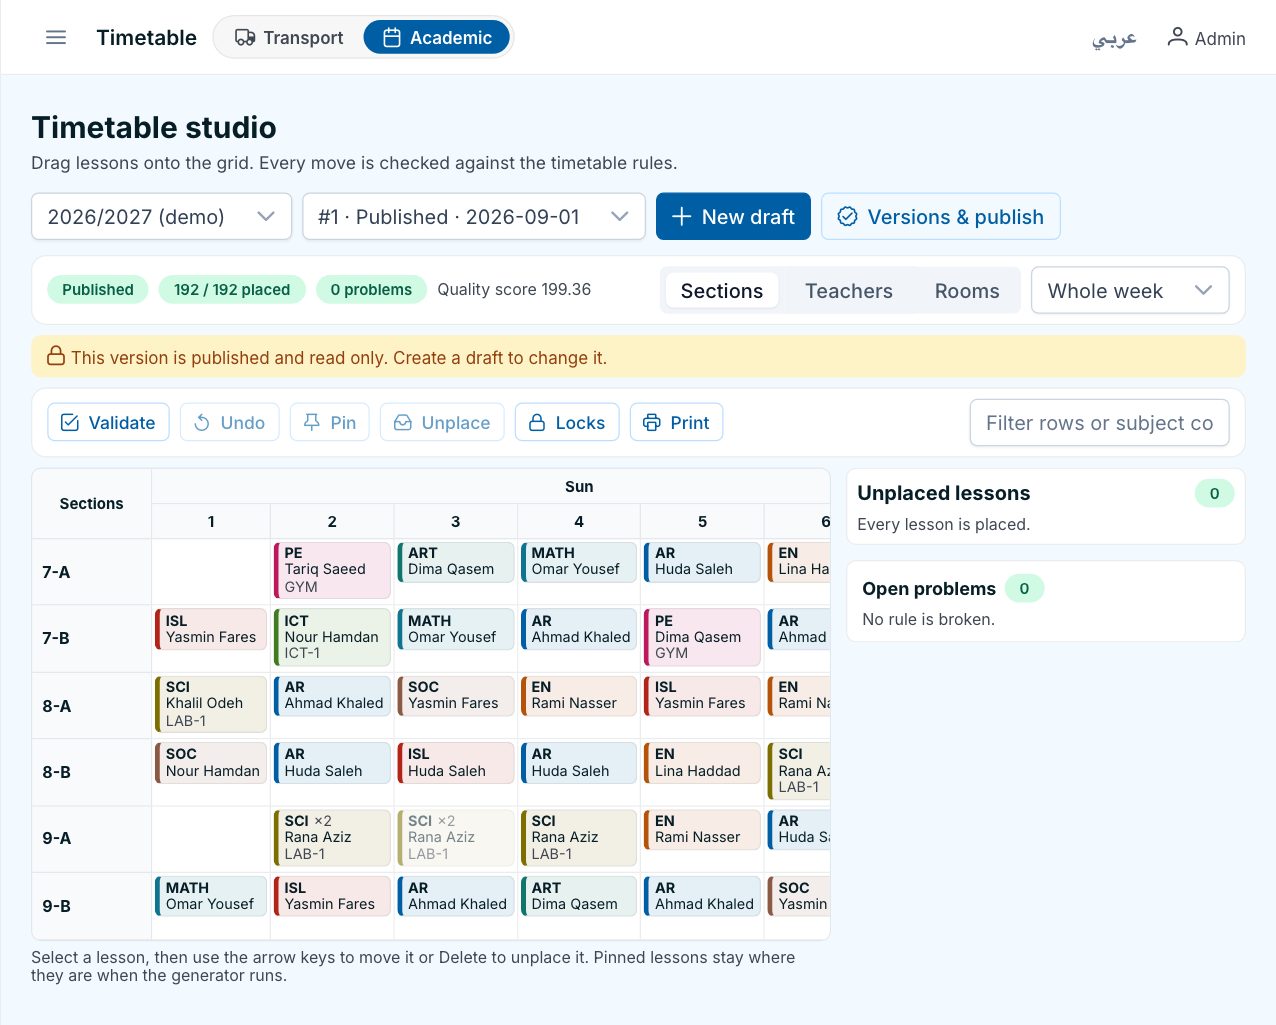Select 7-B PE Dima Qasem lesson

point(702,637)
